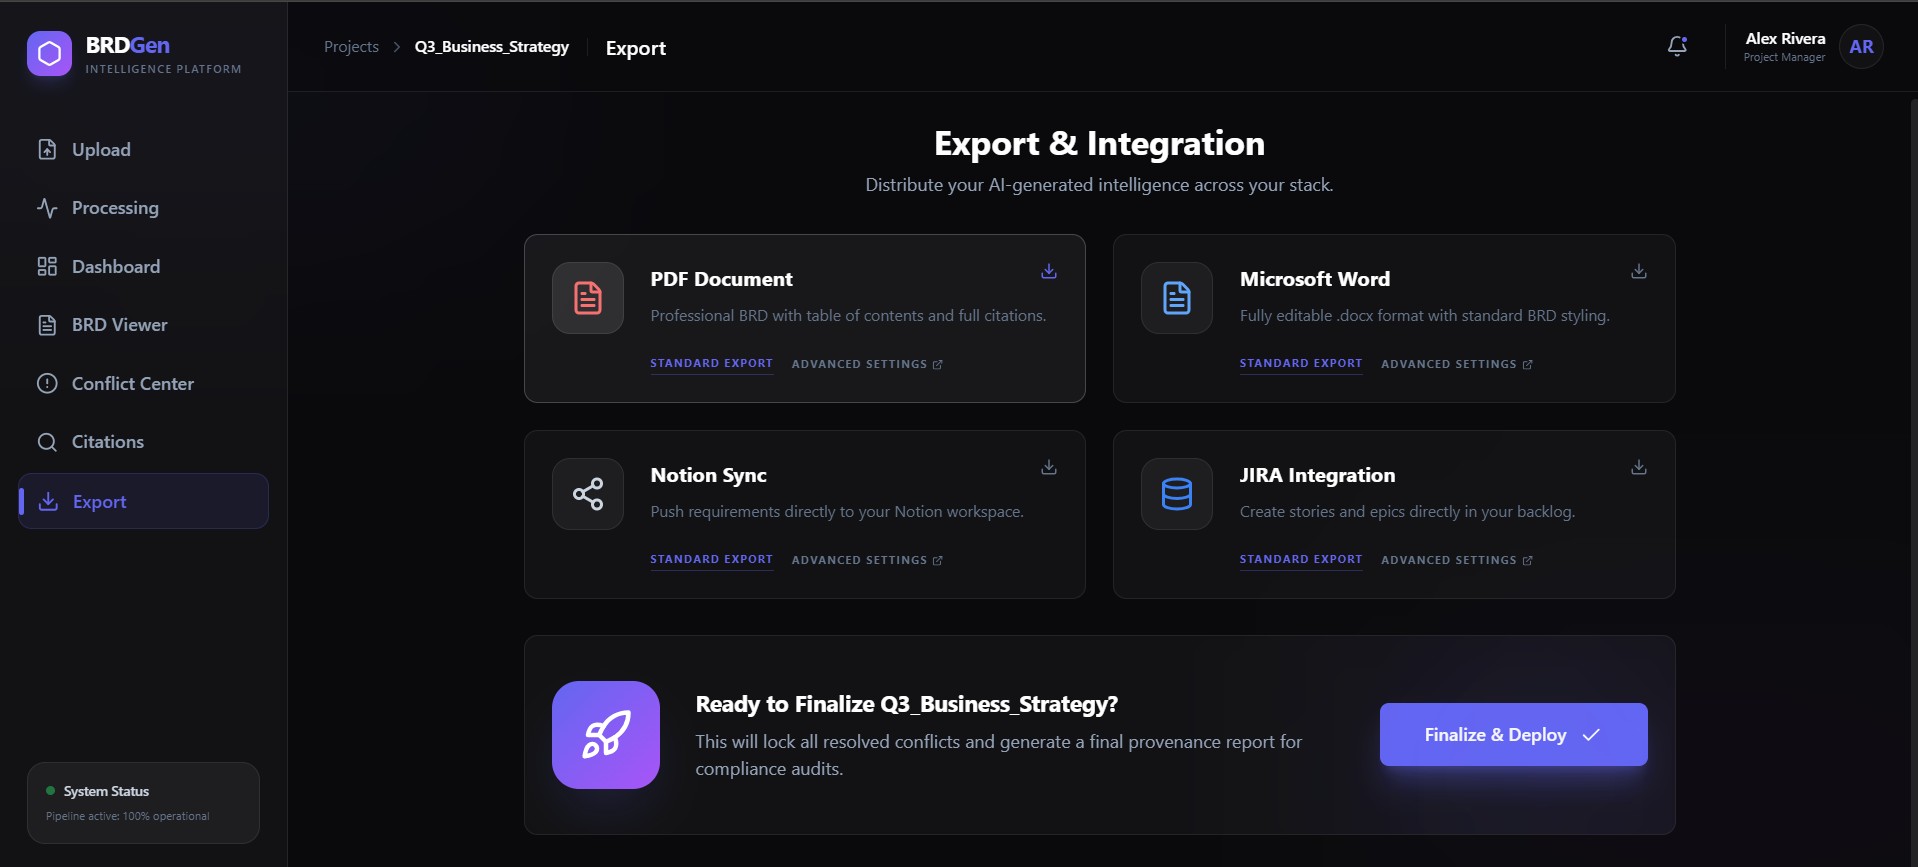Click the Dashboard grid icon
Screen dimensions: 1918x867
[x=47, y=267]
